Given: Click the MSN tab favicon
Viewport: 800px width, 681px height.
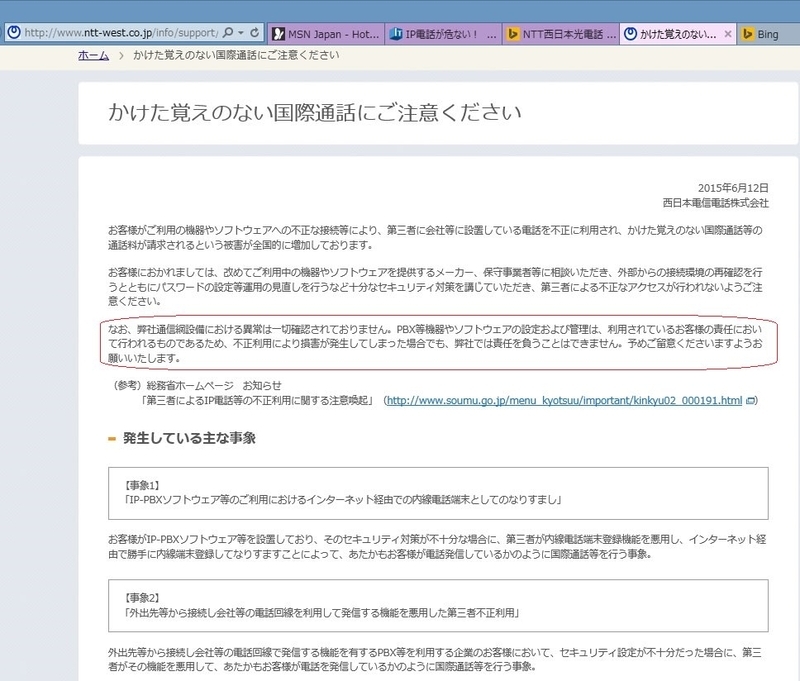Looking at the screenshot, I should click(x=278, y=34).
